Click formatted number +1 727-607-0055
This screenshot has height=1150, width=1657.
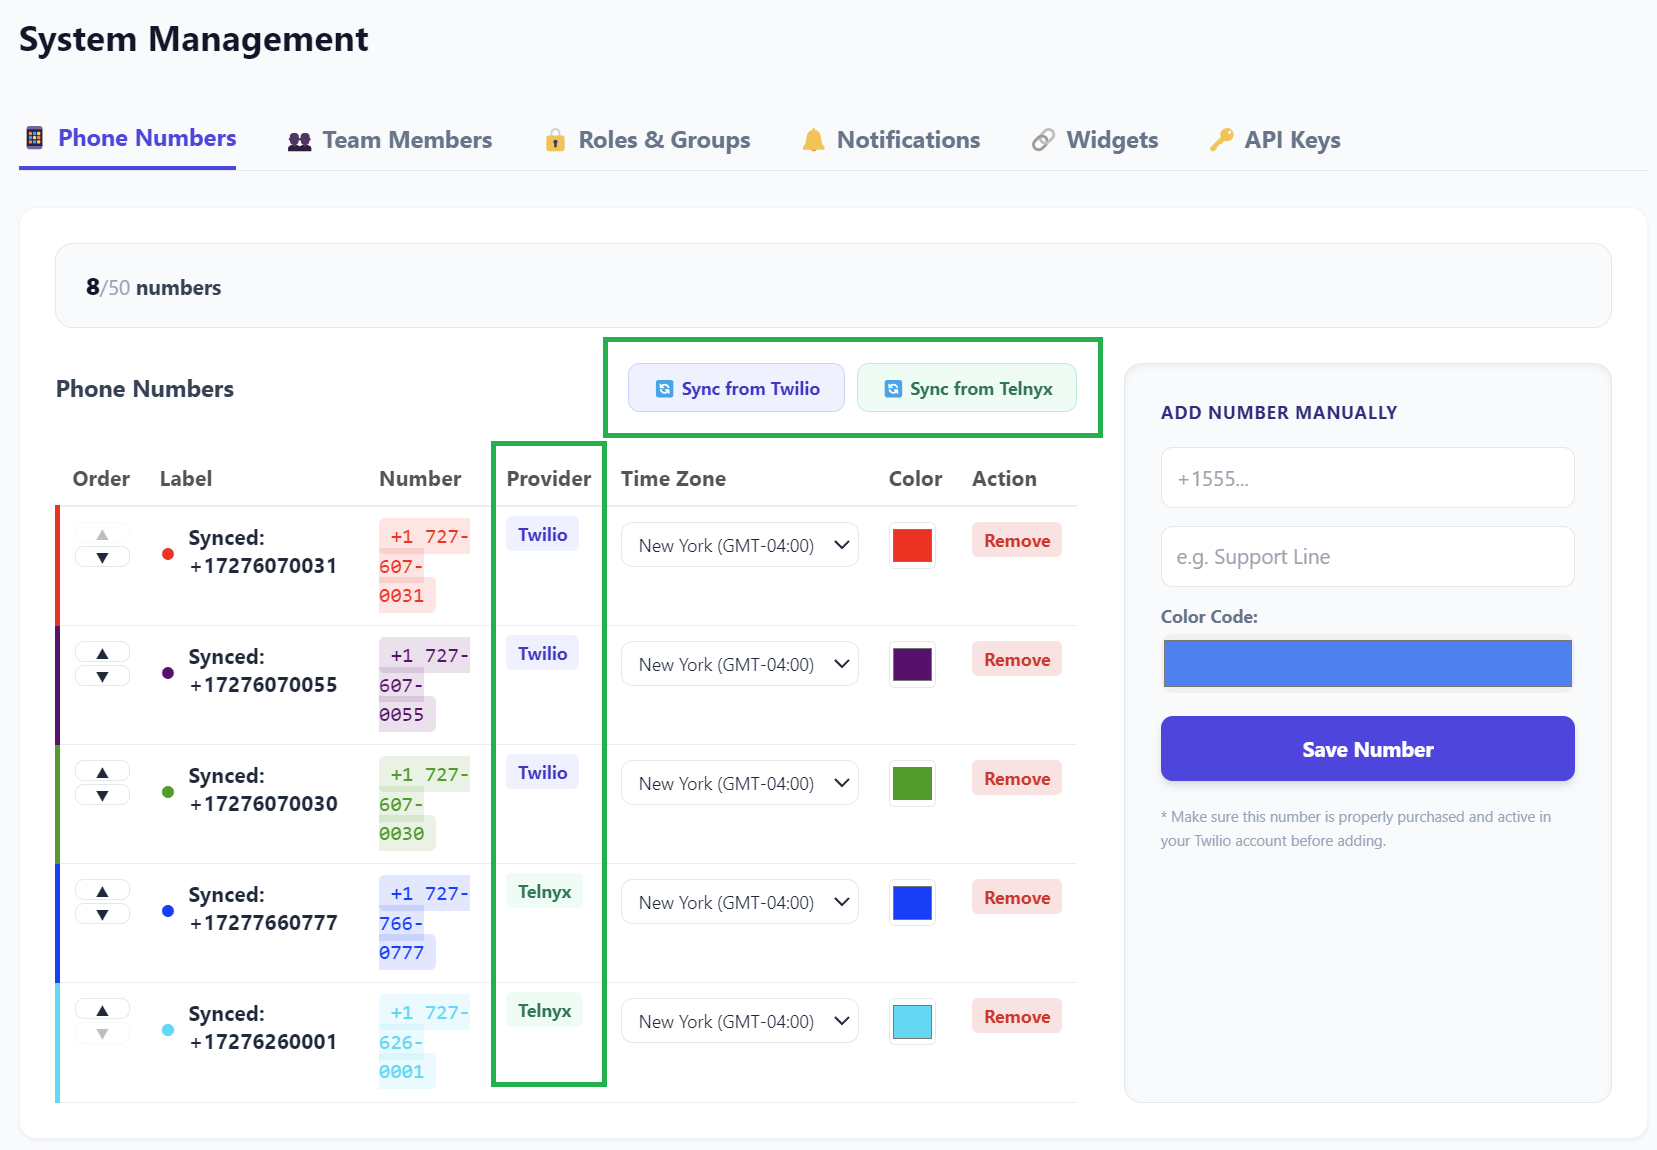coord(423,685)
